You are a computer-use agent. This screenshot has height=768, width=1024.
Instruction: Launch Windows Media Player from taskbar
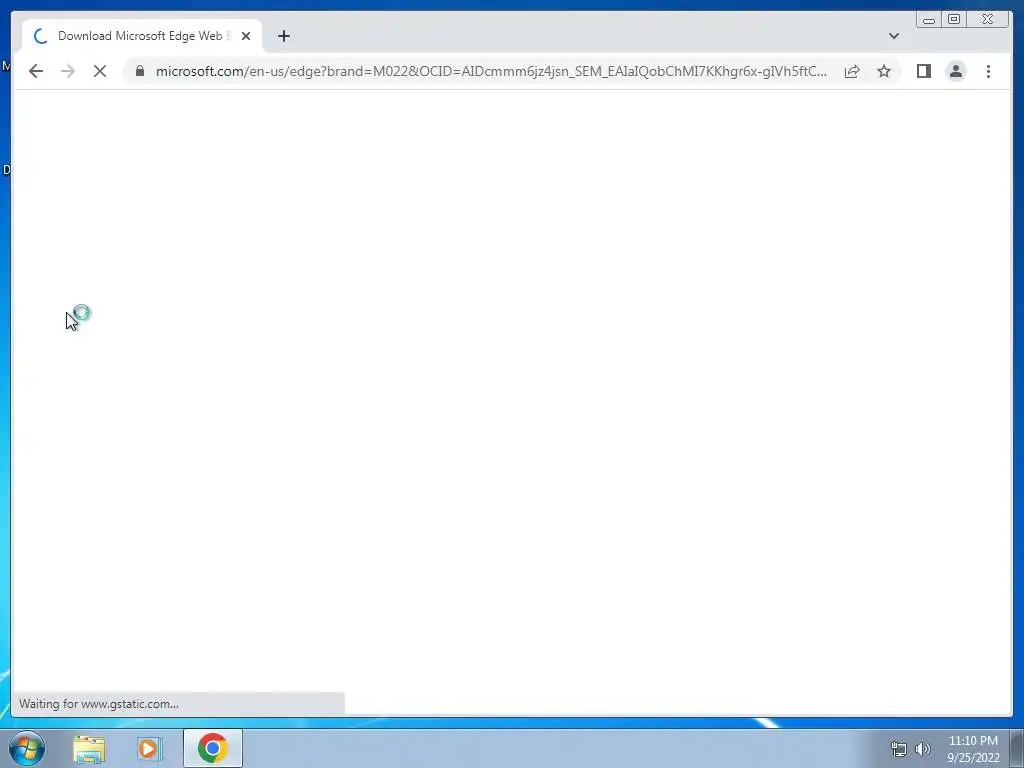(x=150, y=749)
